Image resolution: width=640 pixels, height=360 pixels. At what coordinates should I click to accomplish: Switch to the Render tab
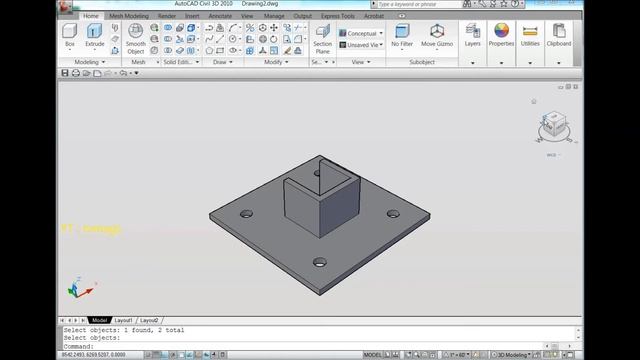pyautogui.click(x=167, y=16)
